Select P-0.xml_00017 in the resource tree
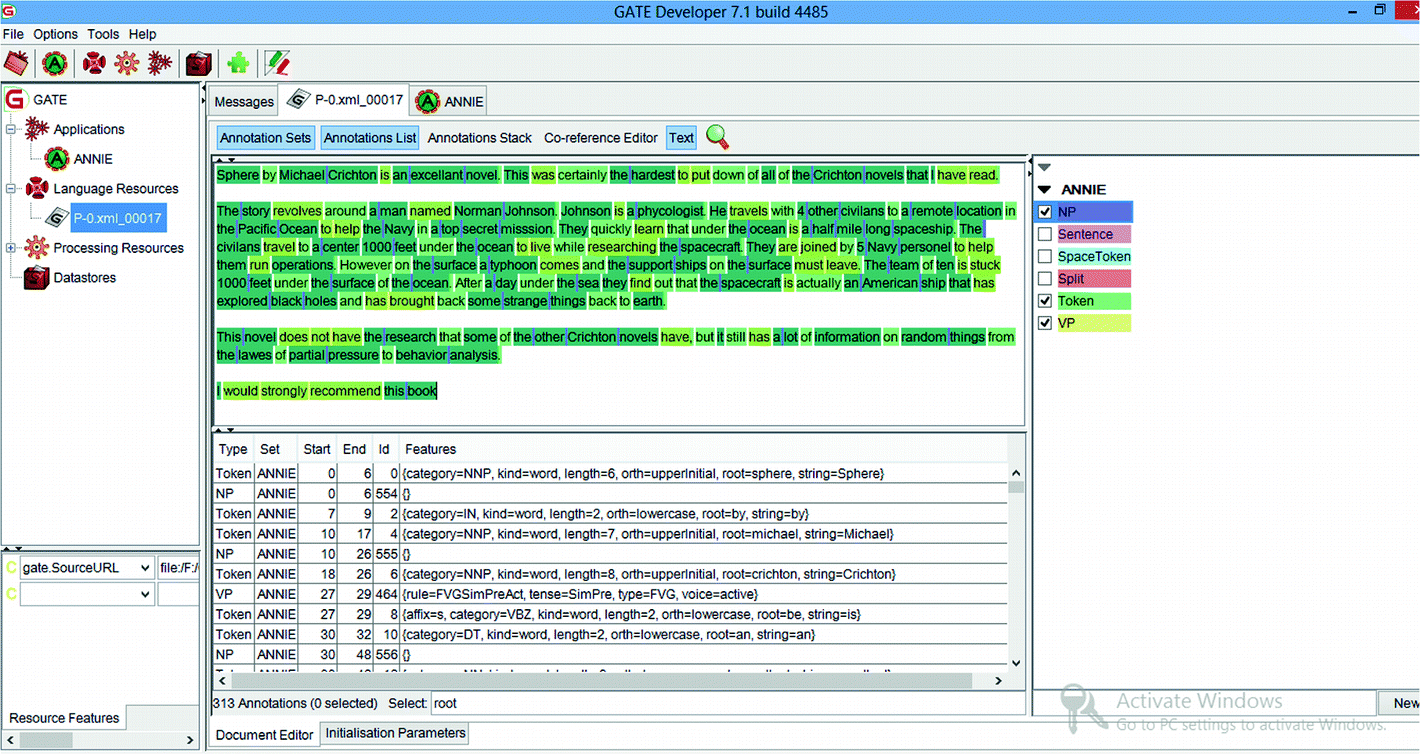This screenshot has width=1420, height=754. (118, 218)
